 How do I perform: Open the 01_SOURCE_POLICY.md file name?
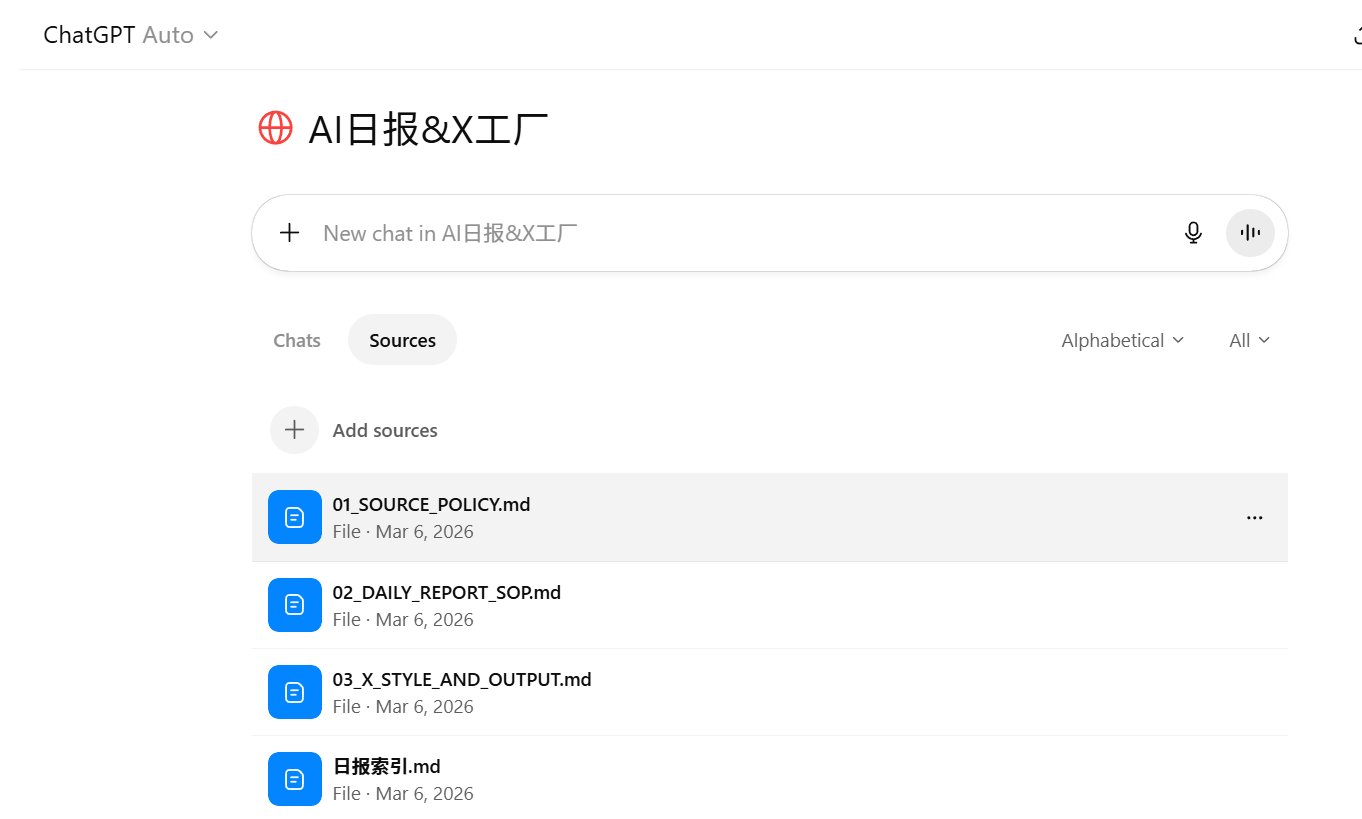tap(431, 505)
